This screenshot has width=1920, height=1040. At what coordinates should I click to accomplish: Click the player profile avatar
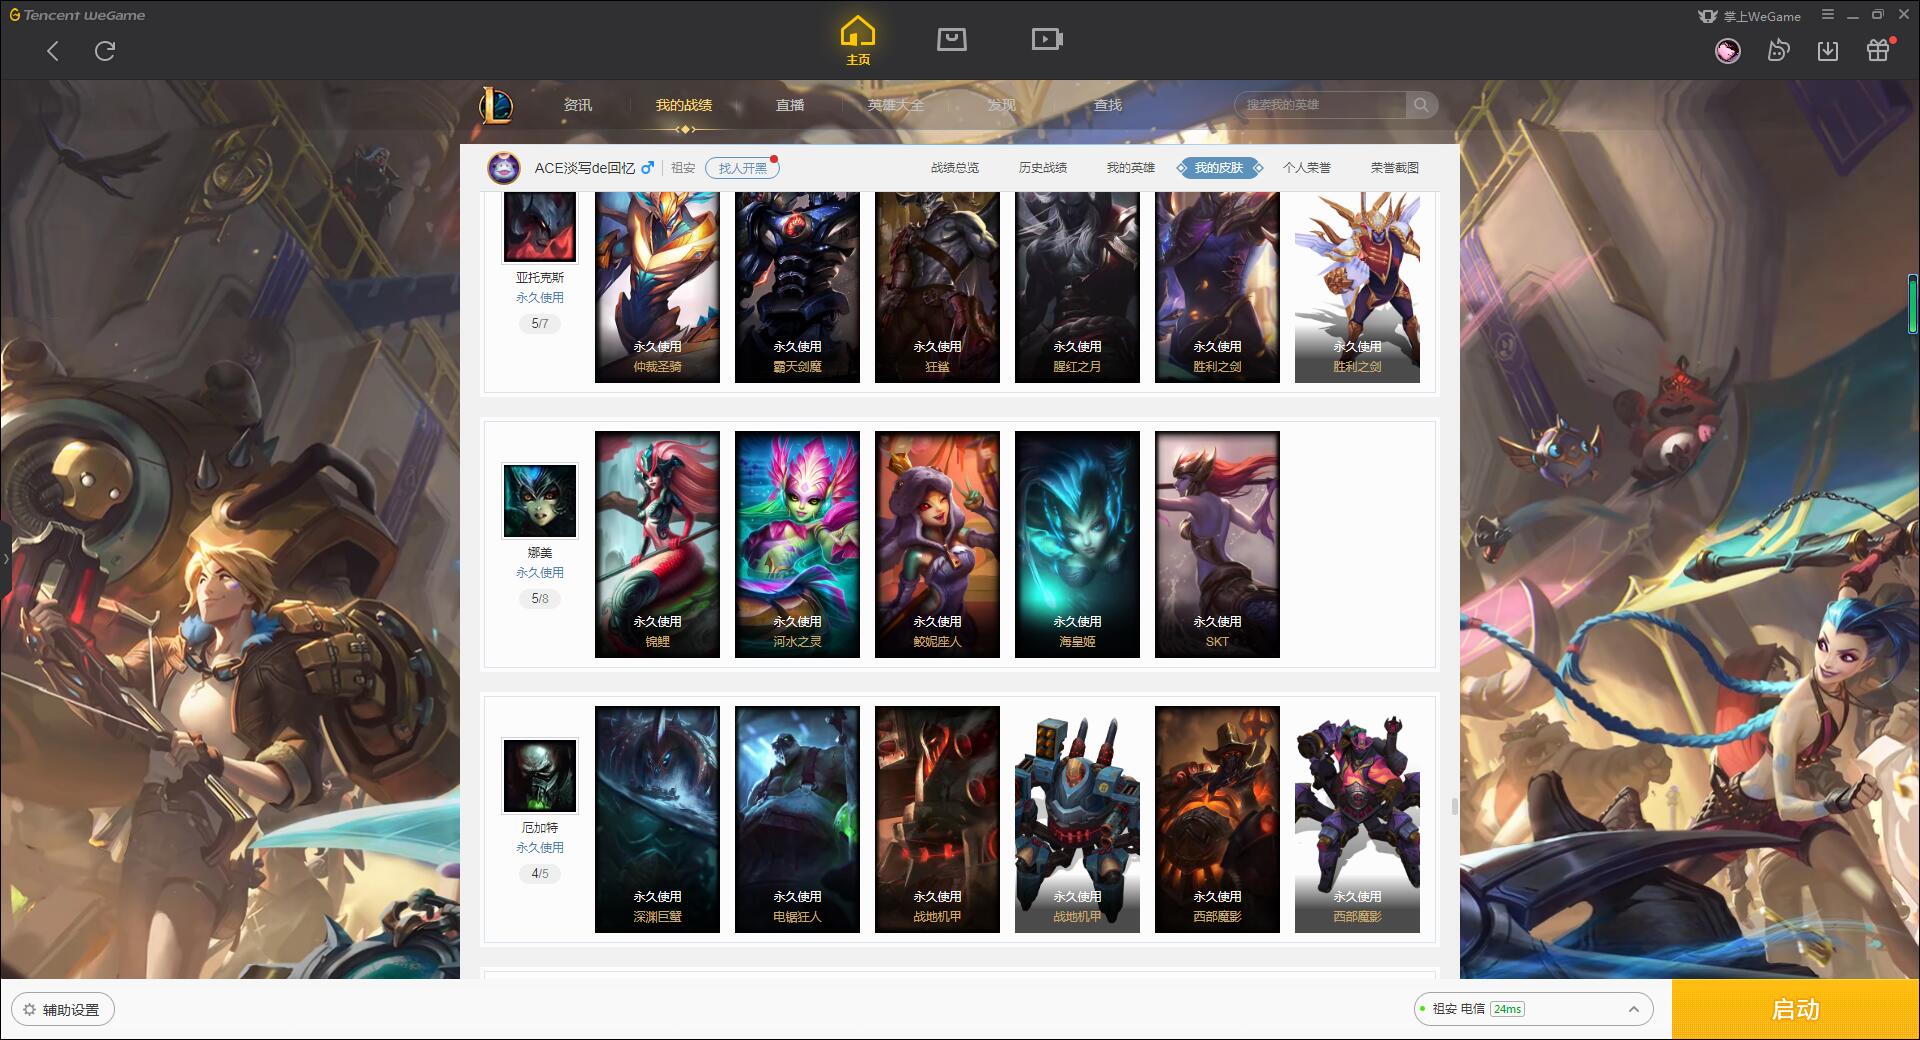[504, 168]
